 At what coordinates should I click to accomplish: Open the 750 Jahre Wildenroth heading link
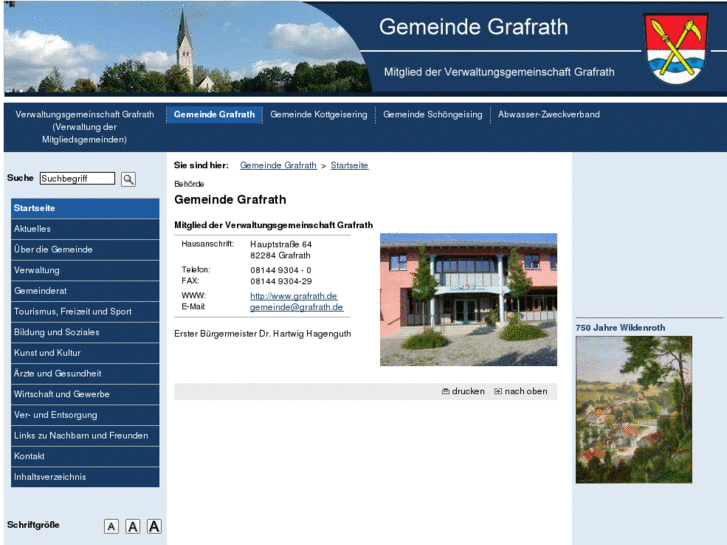(x=620, y=328)
